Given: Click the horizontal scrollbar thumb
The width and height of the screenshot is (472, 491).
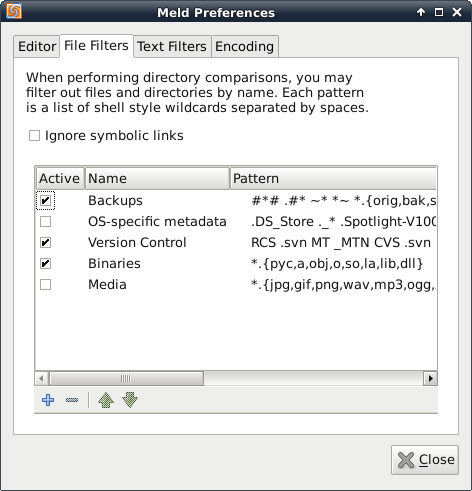Looking at the screenshot, I should tap(126, 378).
